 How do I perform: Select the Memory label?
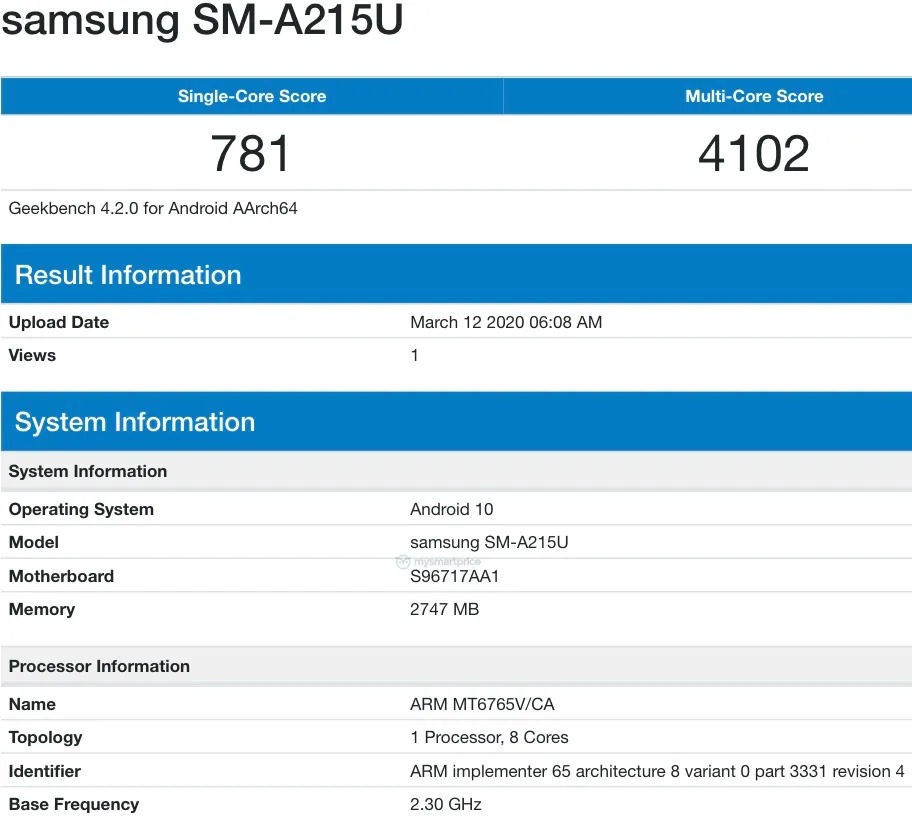[x=42, y=609]
